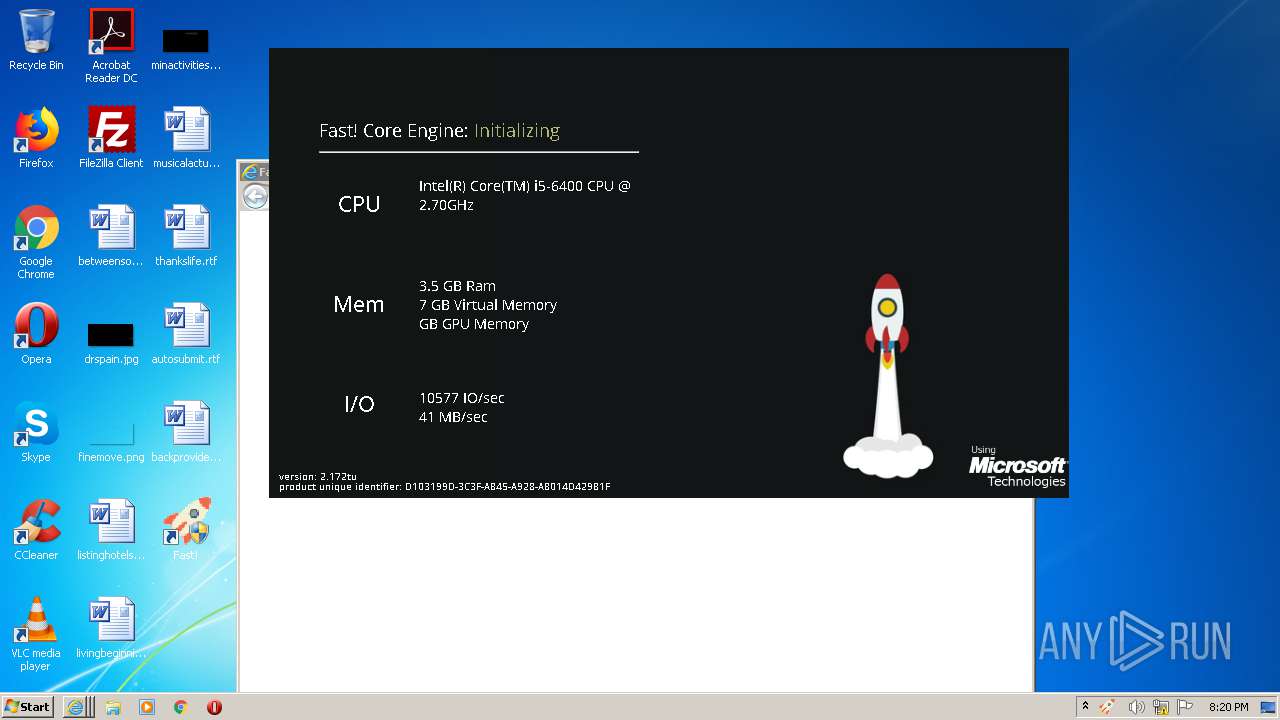
Task: Select the minactivities file on desktop
Action: 185,48
